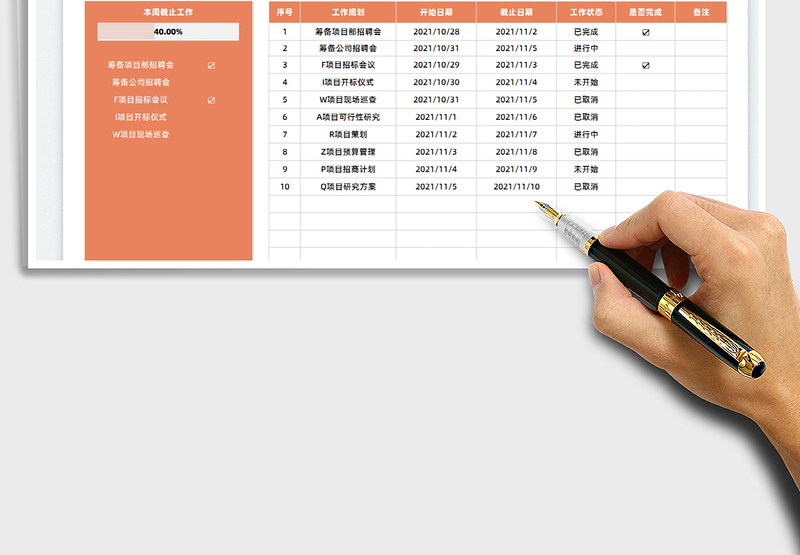
Task: Select the 开始日期 column header
Action: coord(436,13)
